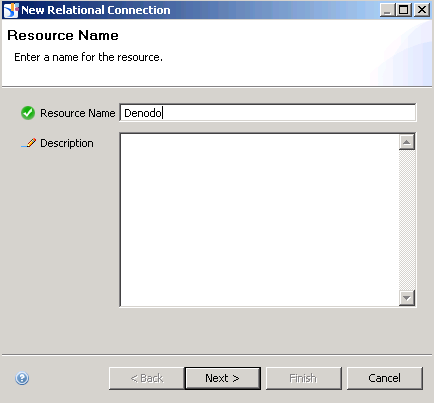Click the Description scrollbar up arrow
This screenshot has height=403, width=434.
click(407, 142)
